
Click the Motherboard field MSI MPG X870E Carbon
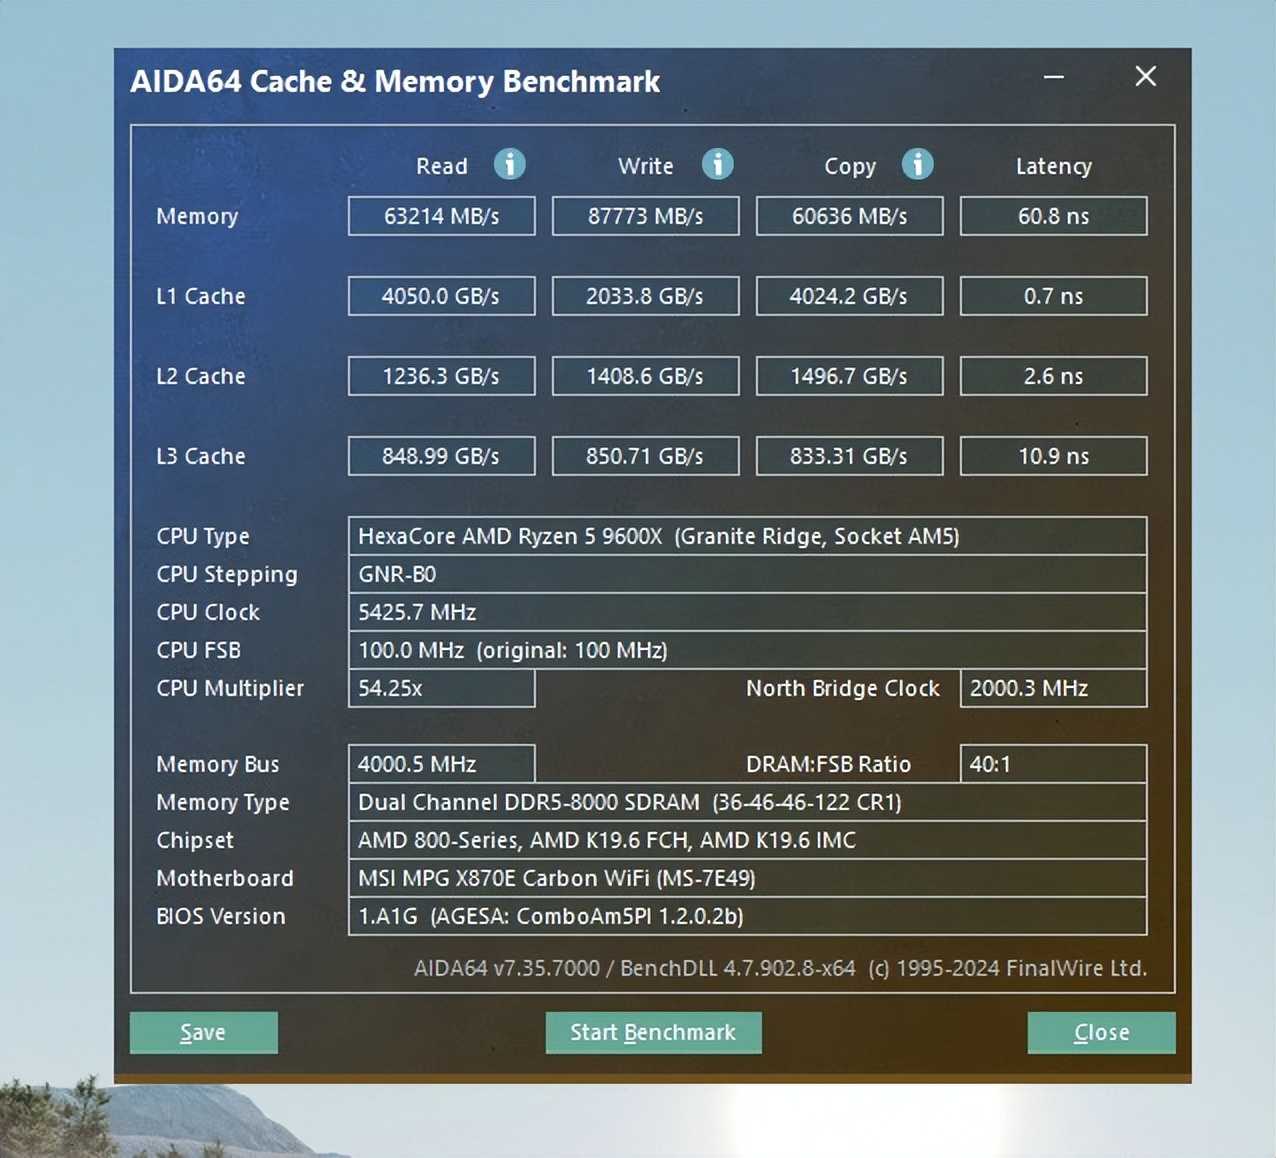pyautogui.click(x=747, y=878)
